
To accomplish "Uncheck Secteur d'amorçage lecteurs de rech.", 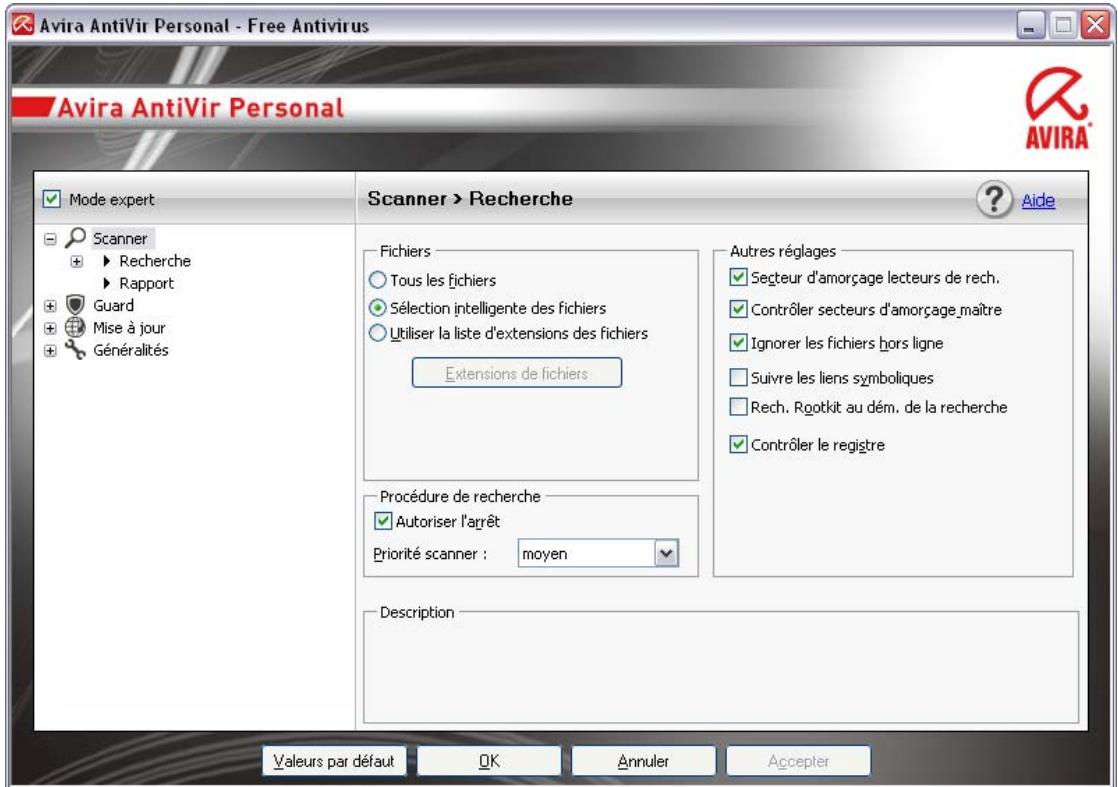I will [x=739, y=277].
